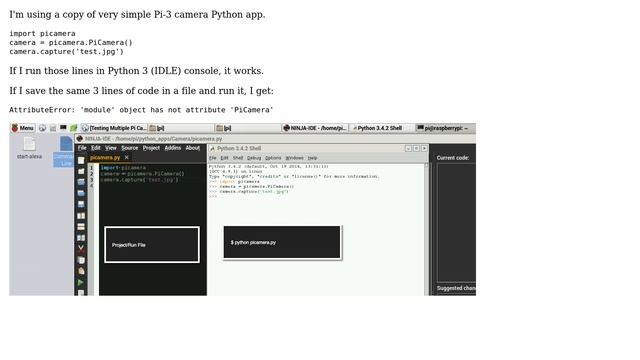The image size is (640, 360).
Task: Switch to Testing Multiple Pi Ca.. taskbar window
Action: click(114, 128)
